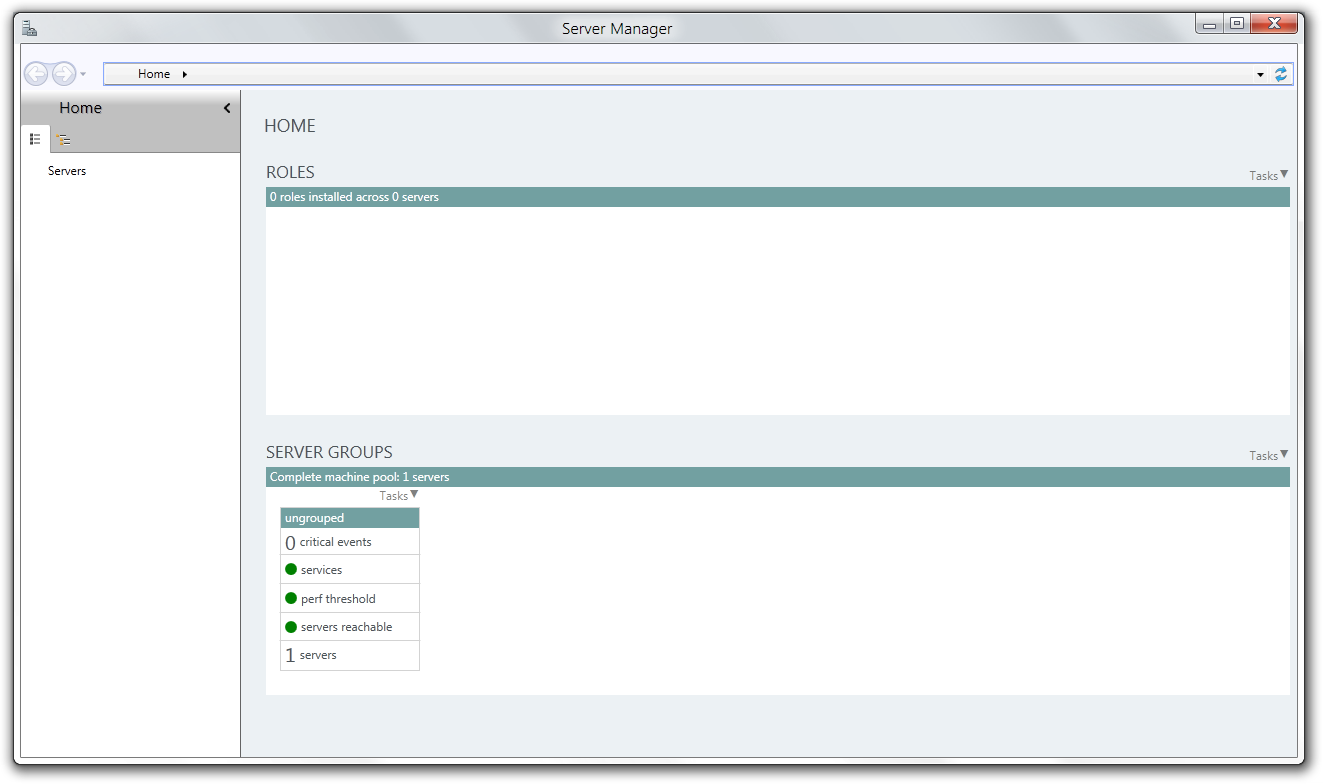Click the ROLES section heading
Image resolution: width=1323 pixels, height=784 pixels.
tap(290, 172)
